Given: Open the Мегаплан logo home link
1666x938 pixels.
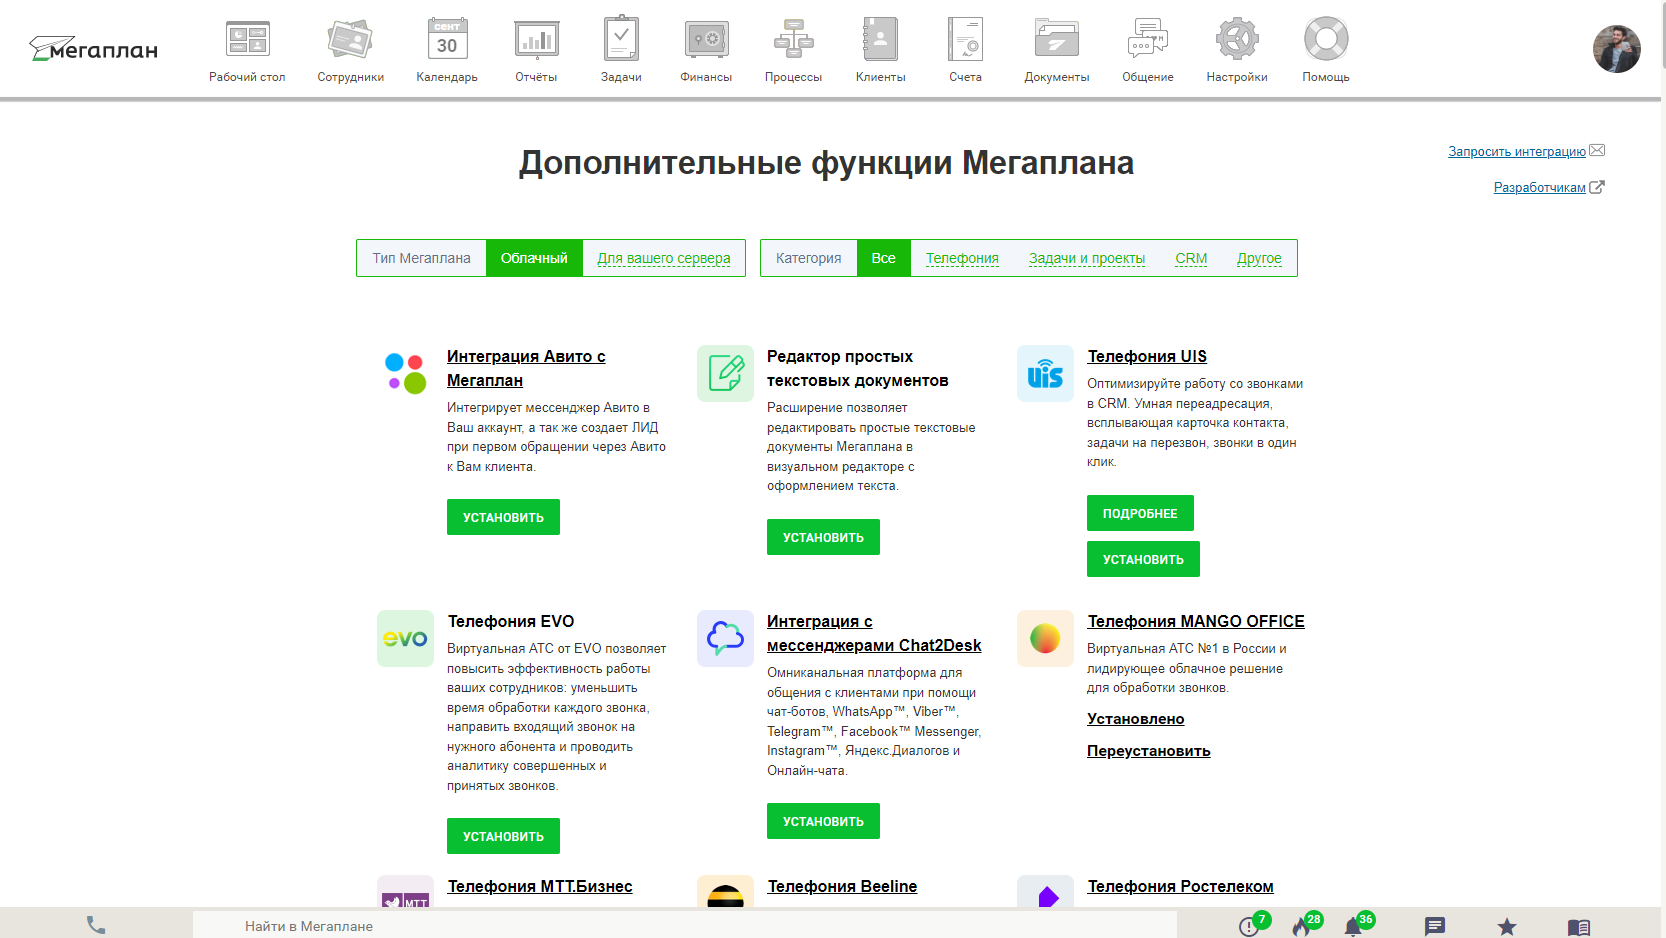Looking at the screenshot, I should coord(94,49).
